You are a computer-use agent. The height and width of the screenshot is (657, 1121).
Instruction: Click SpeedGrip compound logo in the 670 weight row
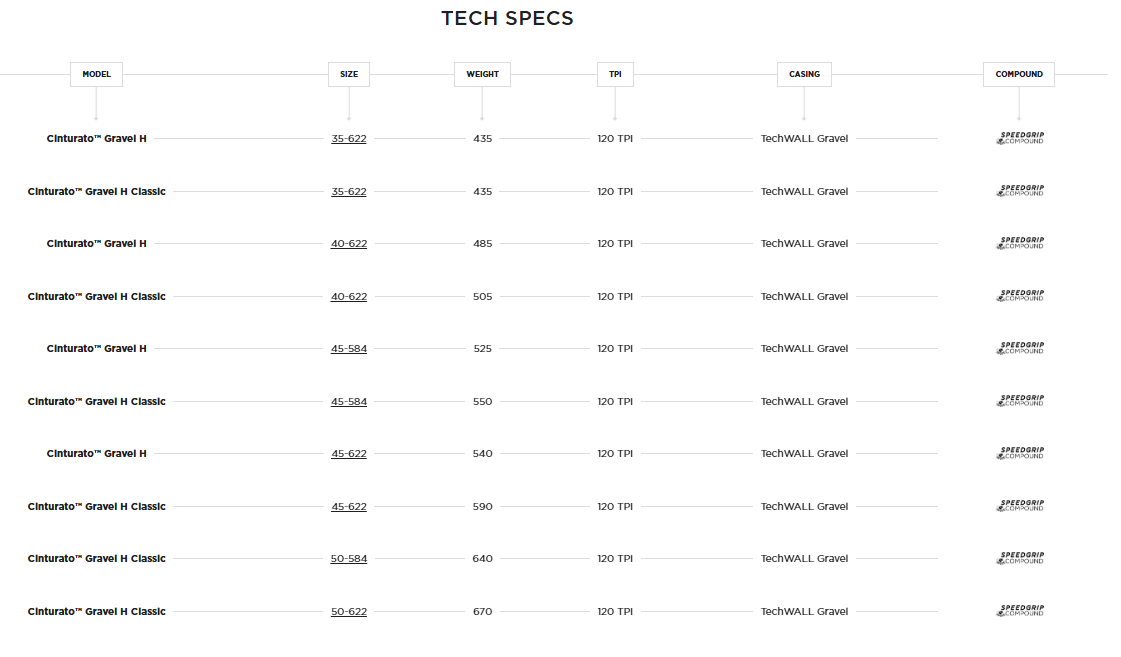[1020, 611]
